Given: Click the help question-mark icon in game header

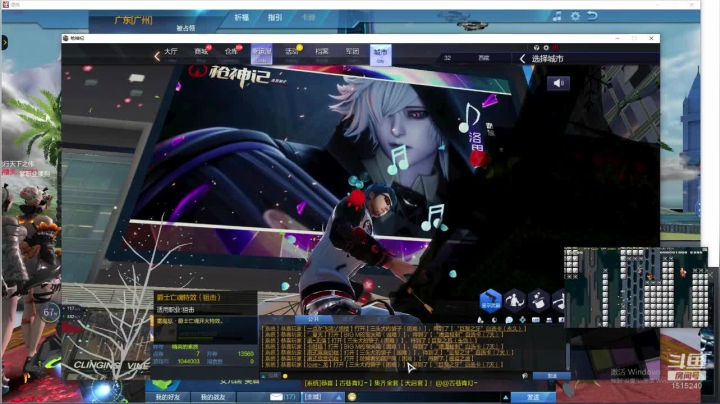Looking at the screenshot, I should (x=536, y=48).
